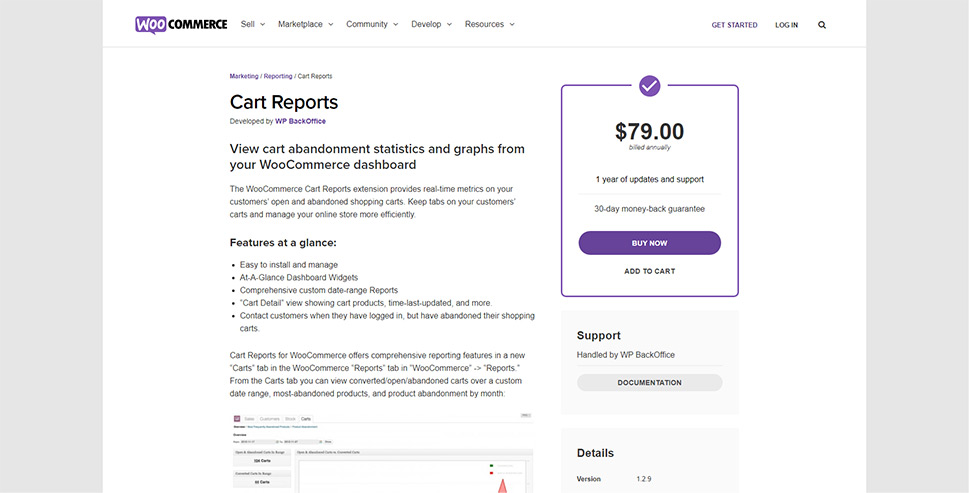Click 'Comprehensive custom date-range Reports' bullet

[319, 290]
